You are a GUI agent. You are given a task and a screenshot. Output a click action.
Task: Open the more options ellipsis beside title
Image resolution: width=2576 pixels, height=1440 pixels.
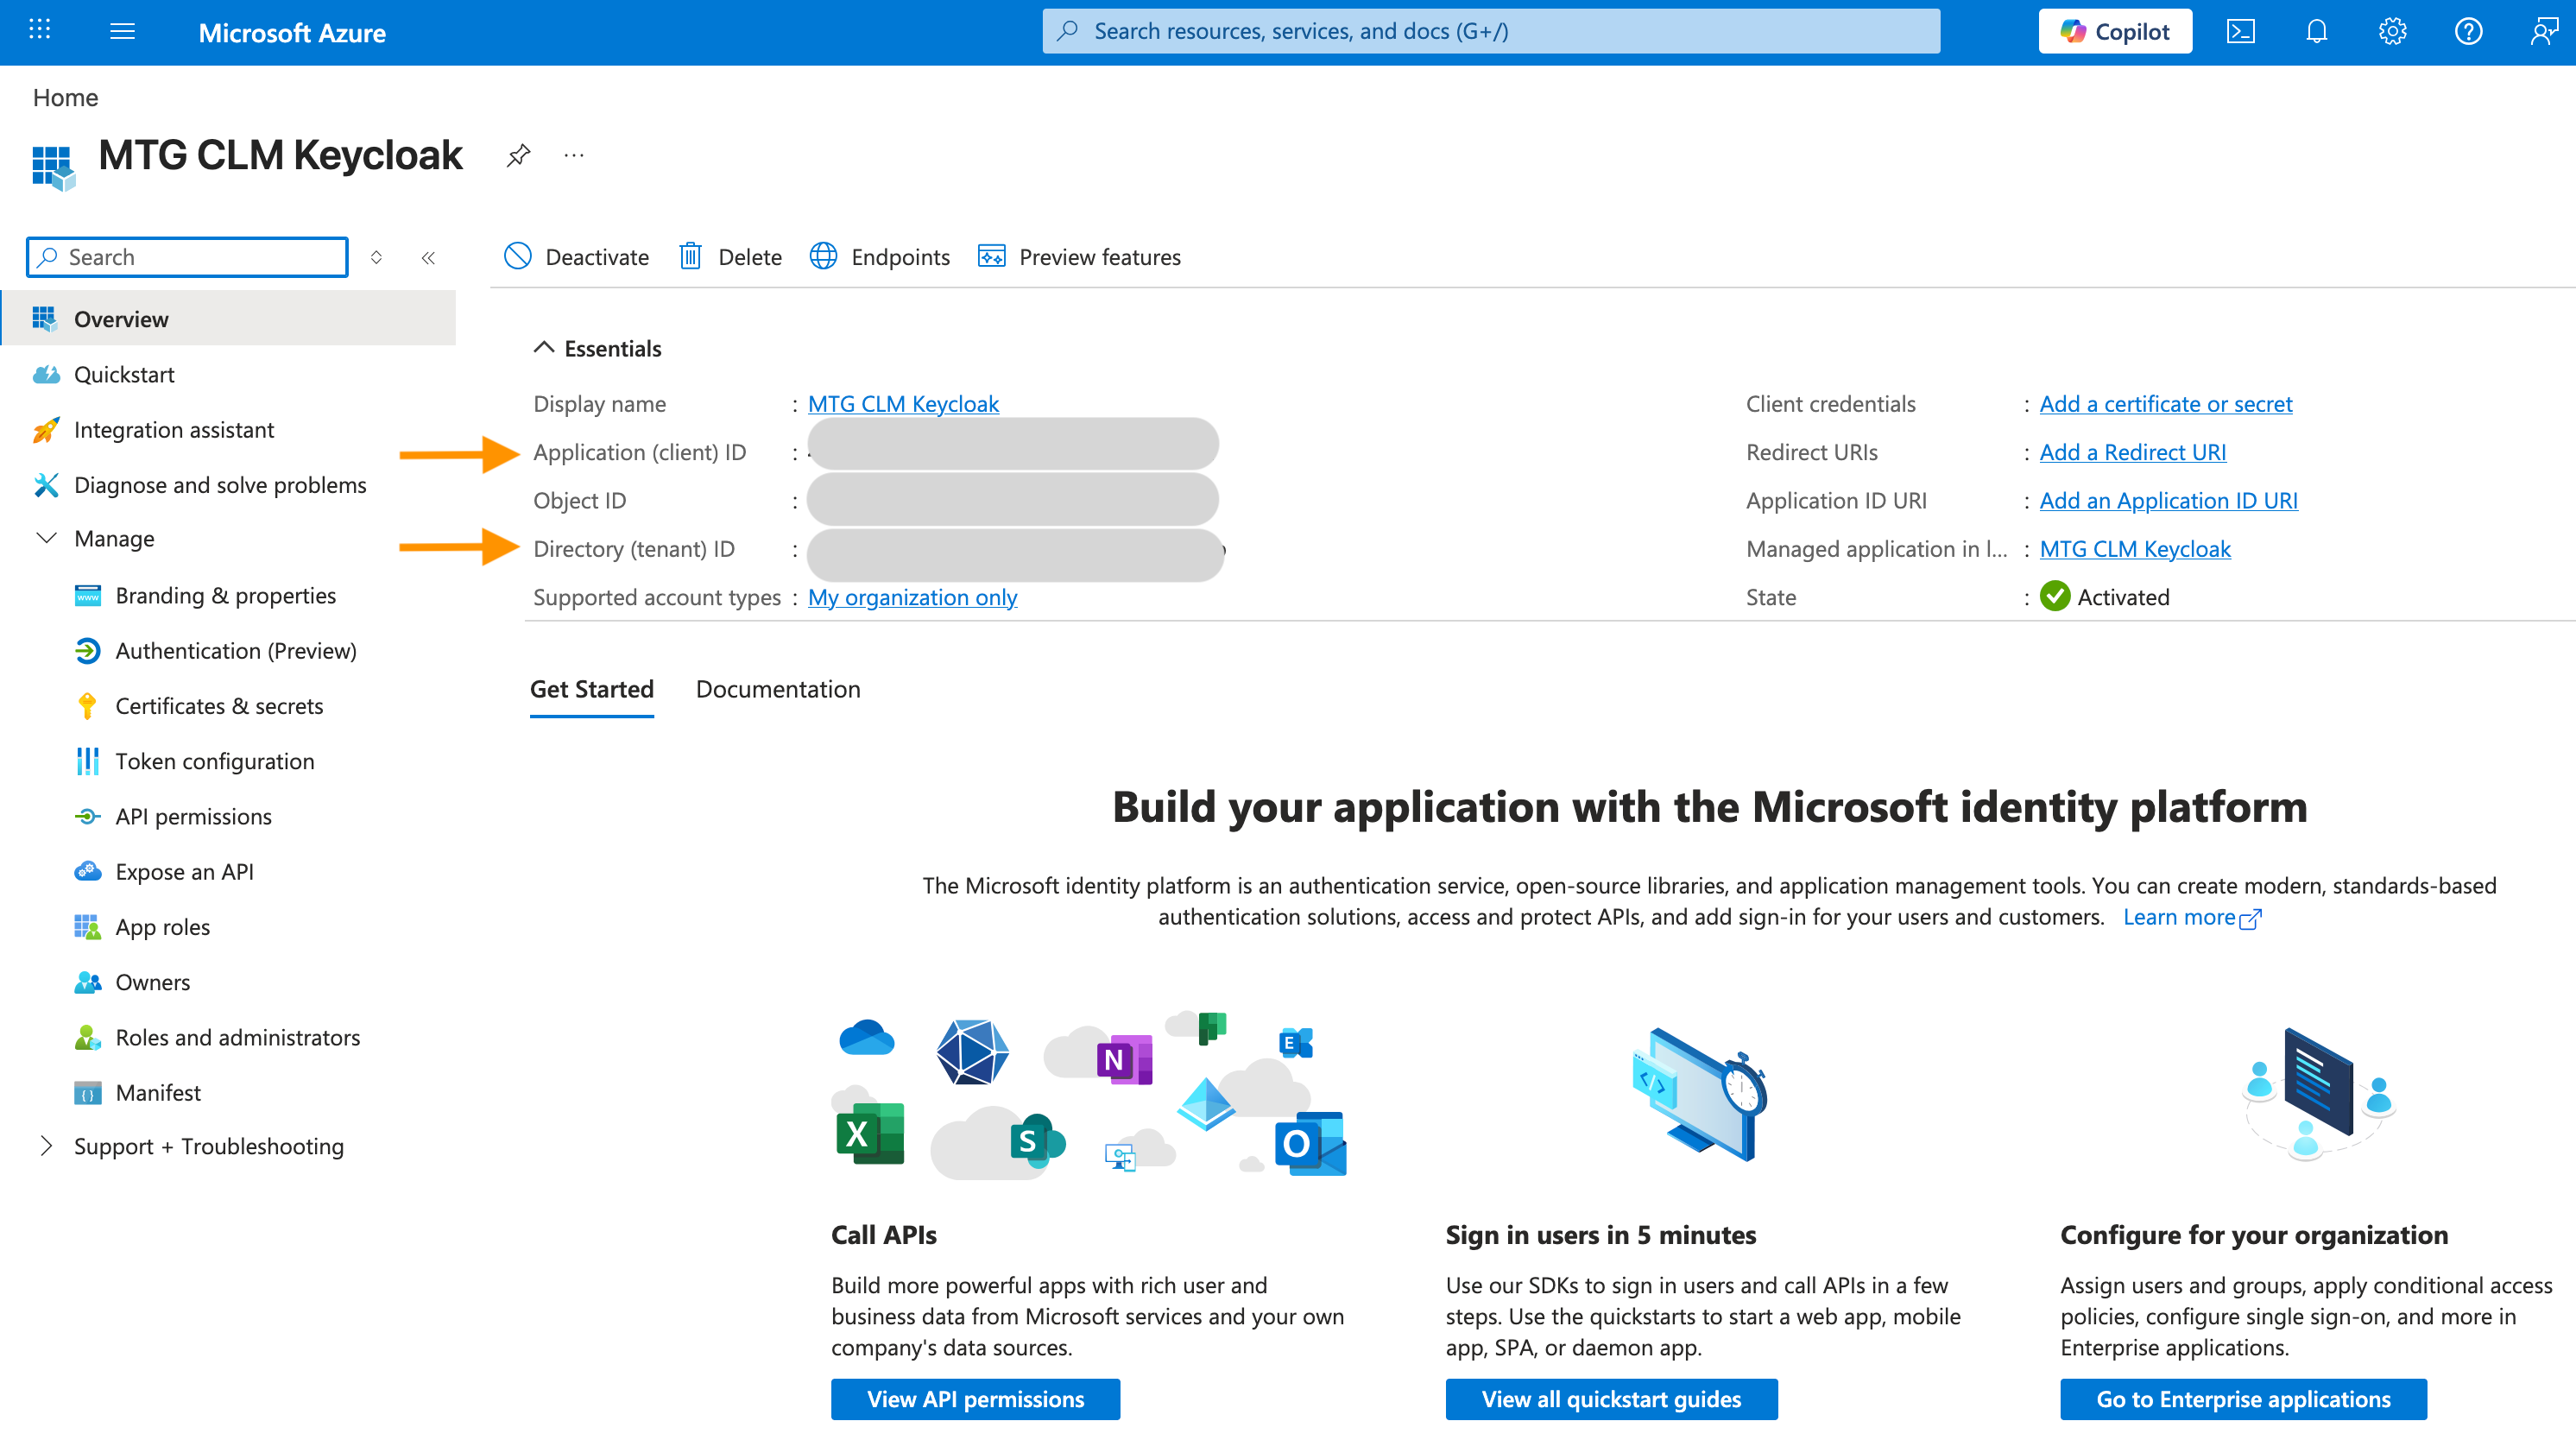[x=573, y=155]
